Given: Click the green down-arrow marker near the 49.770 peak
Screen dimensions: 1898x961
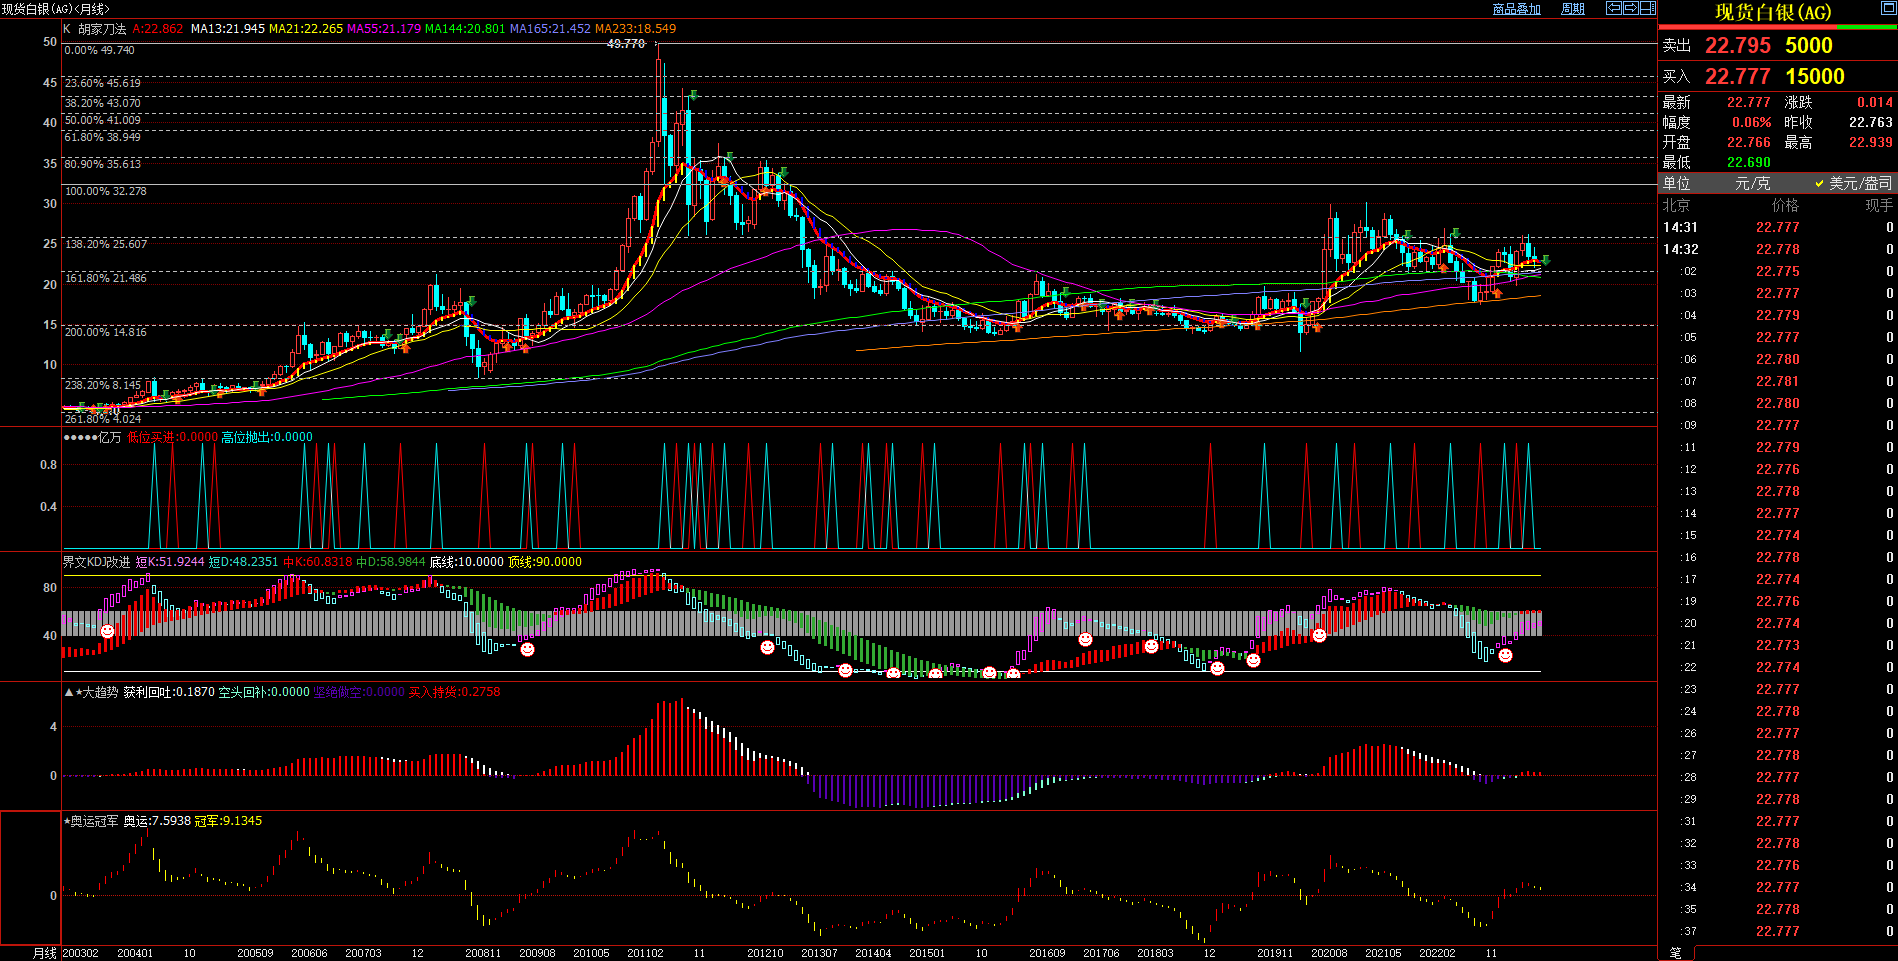Looking at the screenshot, I should 693,95.
